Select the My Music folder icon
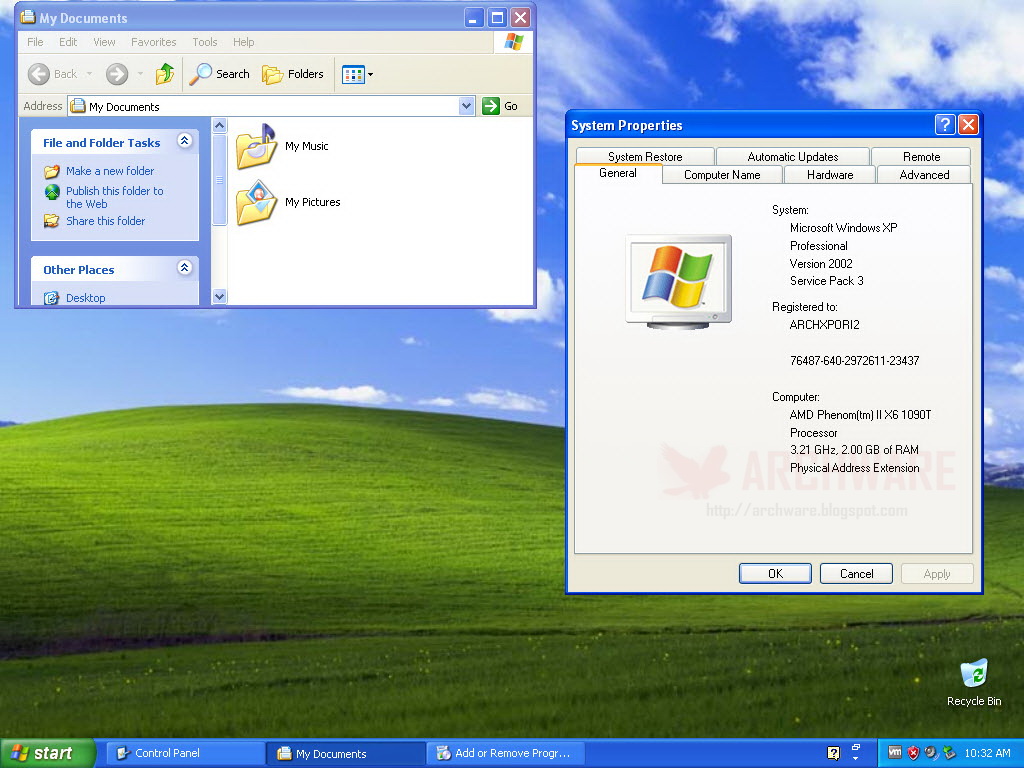This screenshot has height=768, width=1024. pos(256,146)
